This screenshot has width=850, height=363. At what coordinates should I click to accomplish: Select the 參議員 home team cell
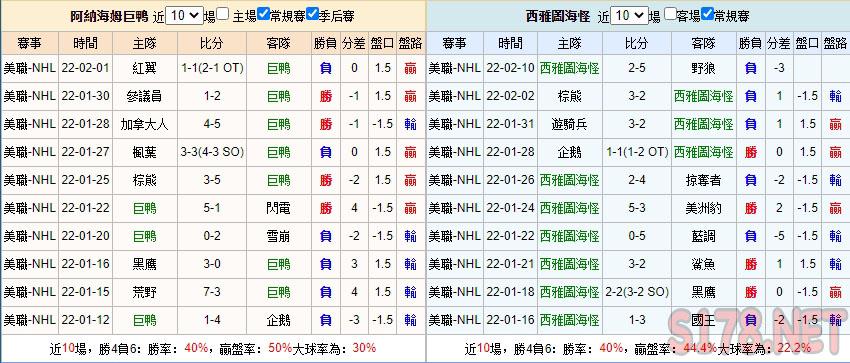pyautogui.click(x=144, y=96)
